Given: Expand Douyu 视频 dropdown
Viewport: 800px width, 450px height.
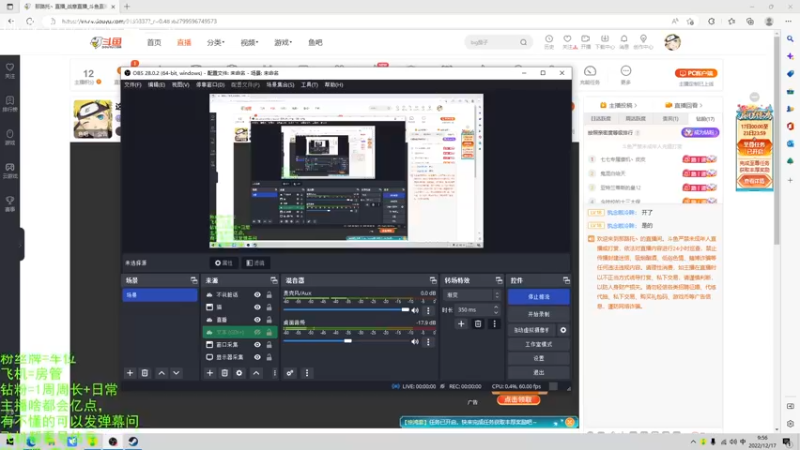Looking at the screenshot, I should click(x=249, y=42).
